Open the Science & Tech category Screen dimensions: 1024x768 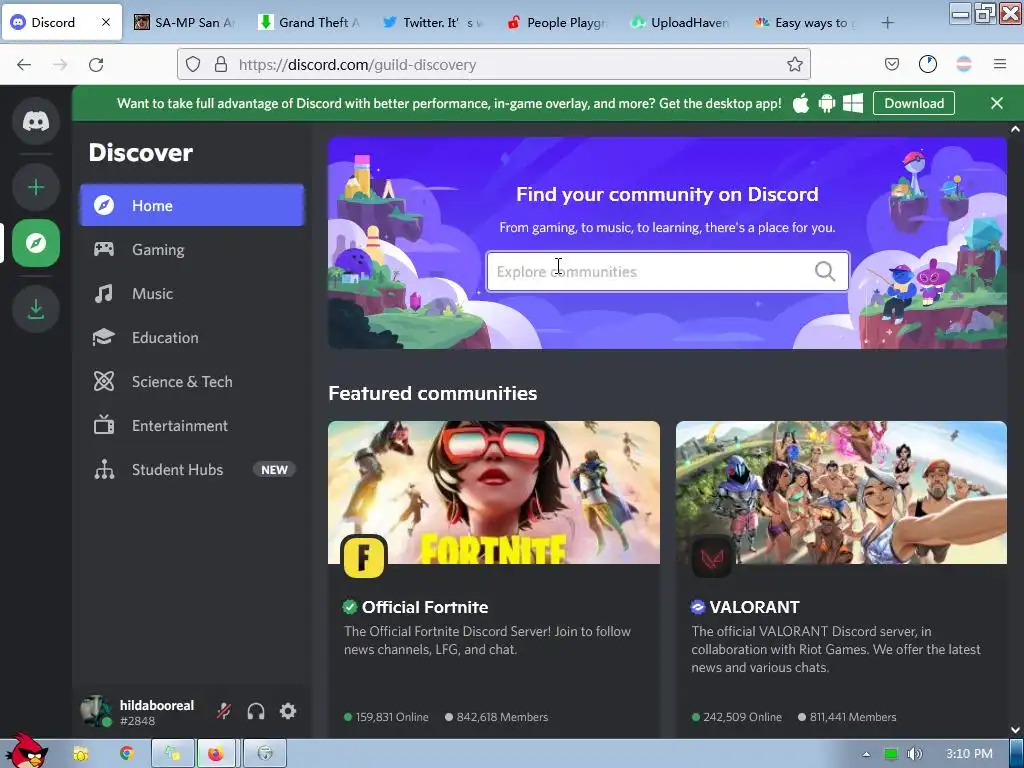coord(192,381)
